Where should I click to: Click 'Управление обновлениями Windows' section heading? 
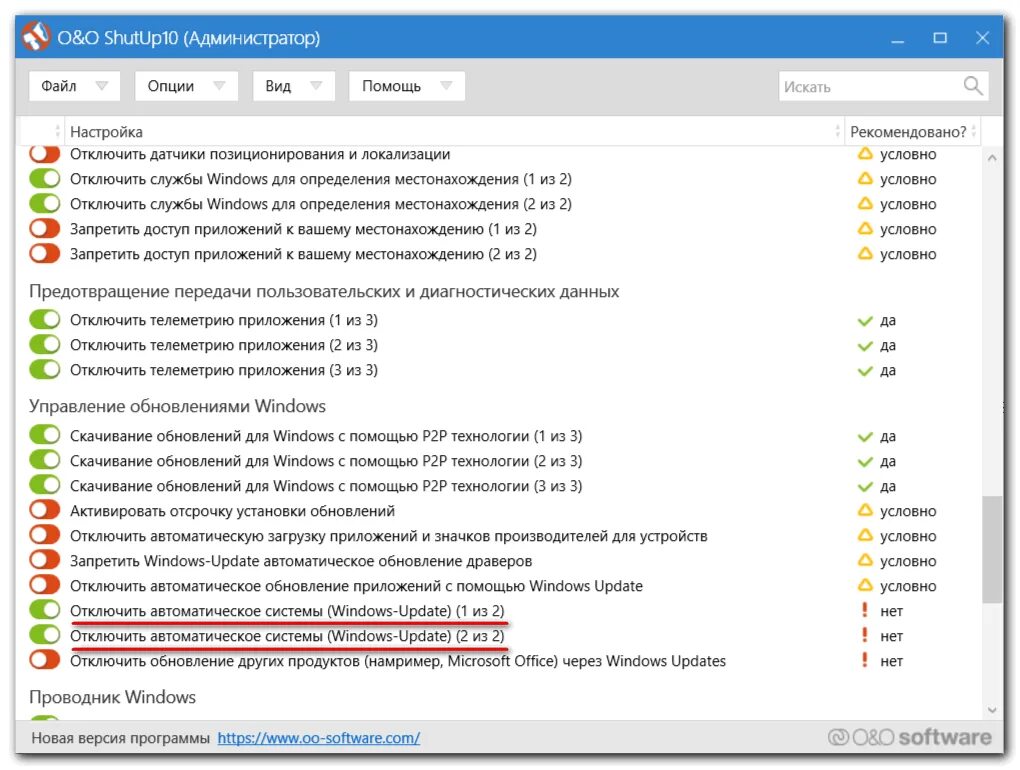click(x=177, y=406)
